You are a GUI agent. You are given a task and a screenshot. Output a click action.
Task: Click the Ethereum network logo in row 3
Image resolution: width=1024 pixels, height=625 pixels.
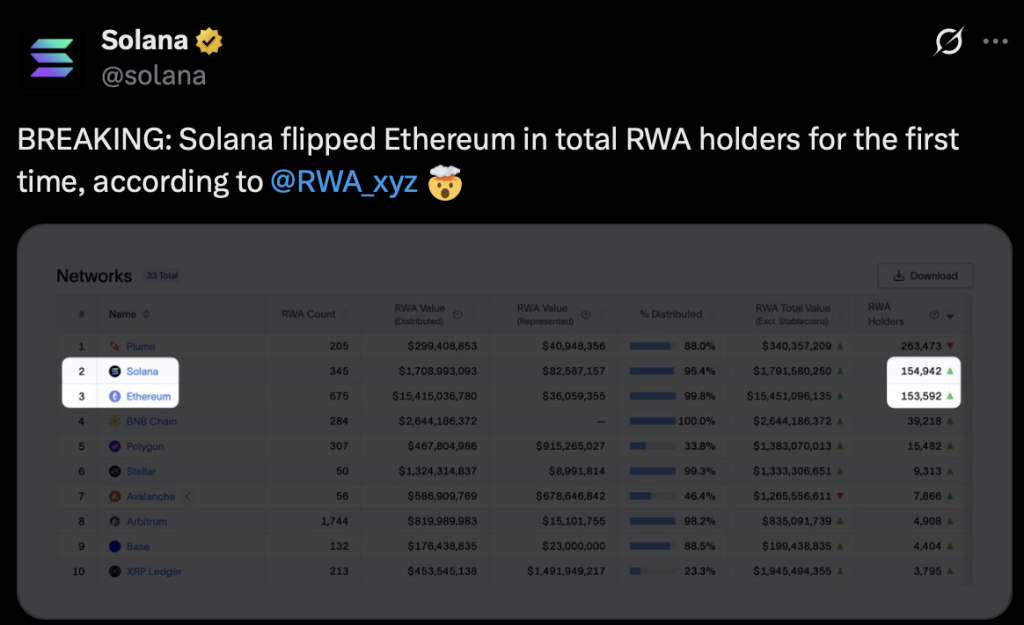pyautogui.click(x=115, y=396)
